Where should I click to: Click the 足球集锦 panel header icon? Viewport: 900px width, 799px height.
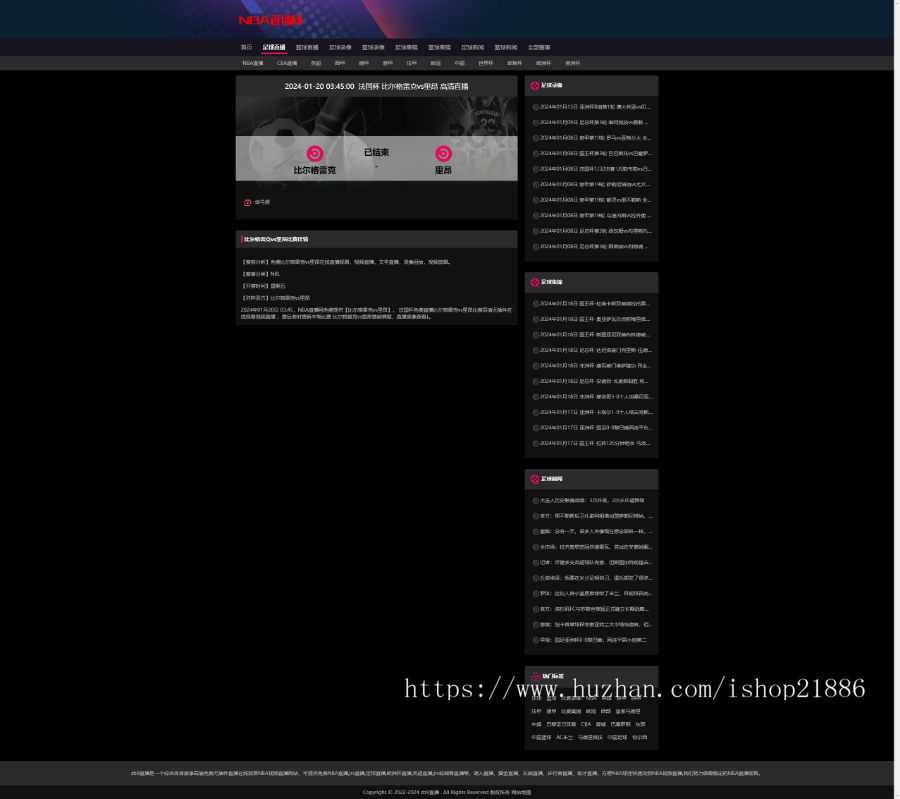coord(534,282)
